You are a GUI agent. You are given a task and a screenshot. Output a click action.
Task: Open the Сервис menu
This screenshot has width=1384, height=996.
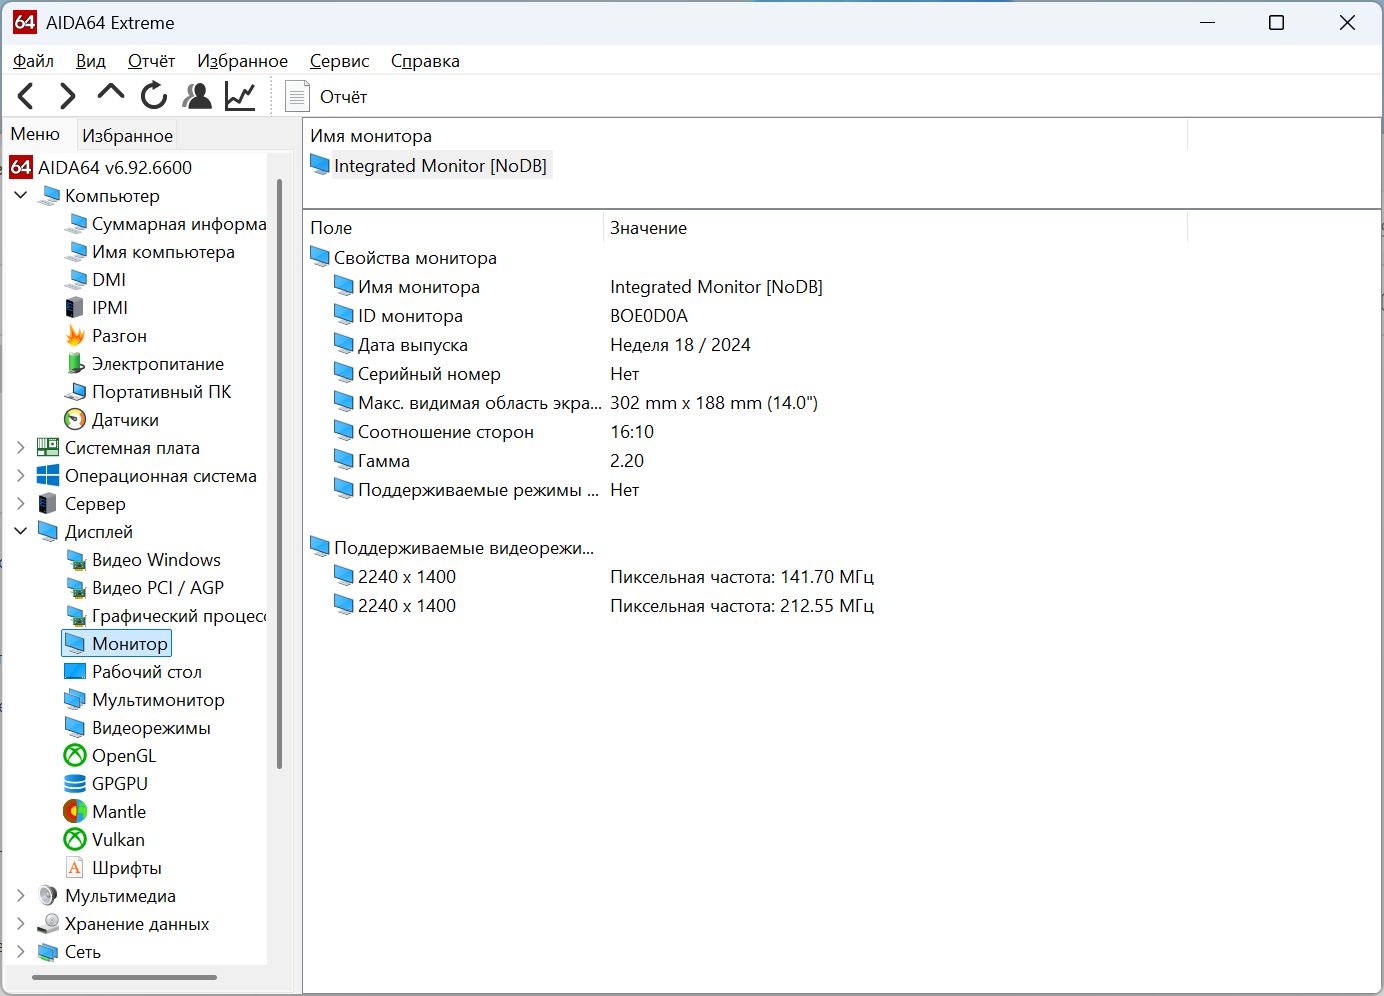tap(339, 61)
